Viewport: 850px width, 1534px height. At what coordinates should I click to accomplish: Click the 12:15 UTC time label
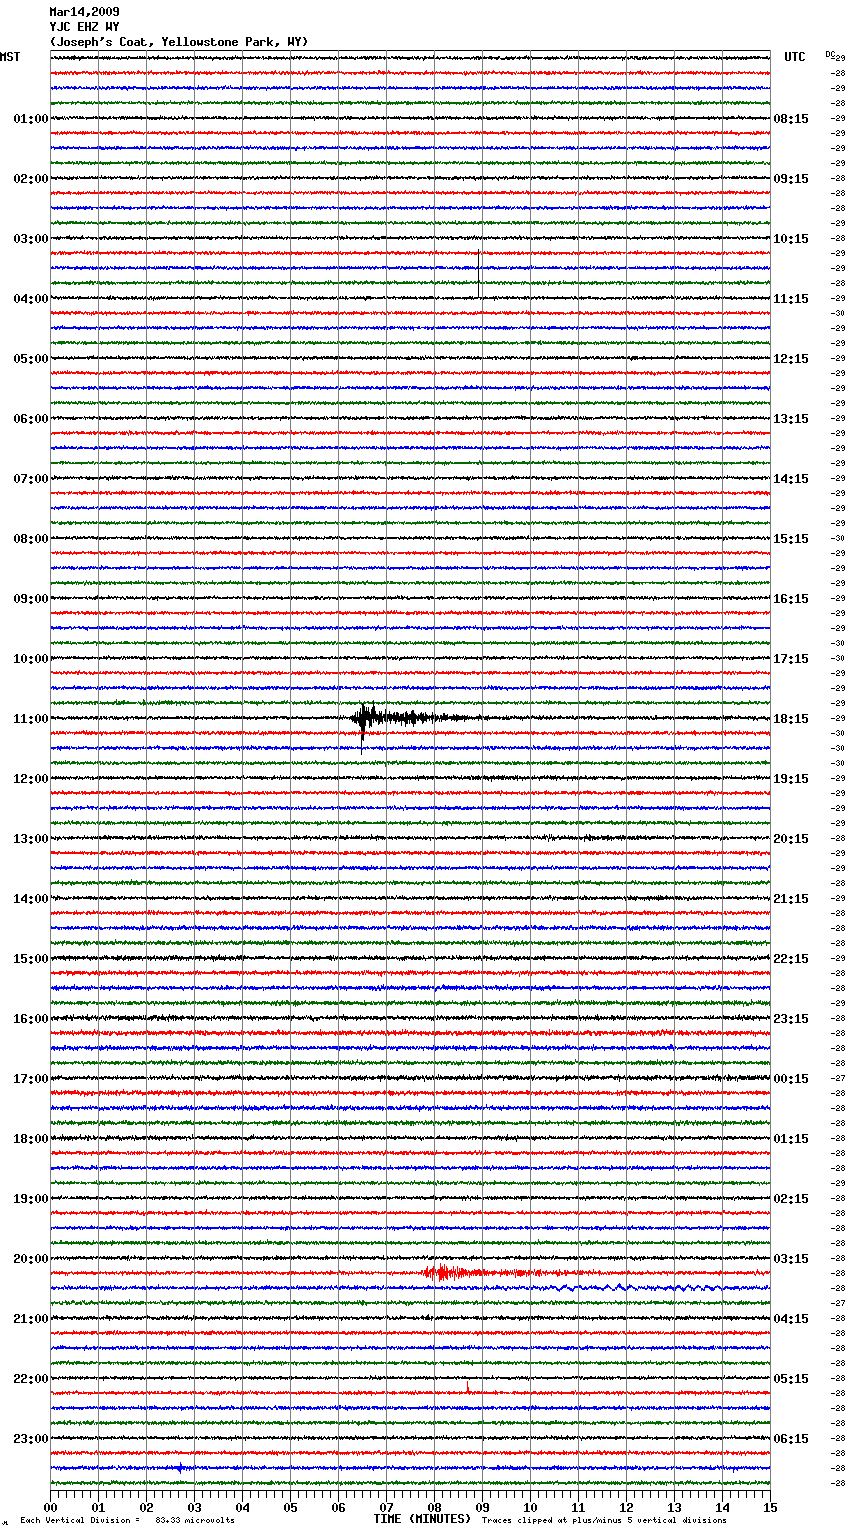coord(791,359)
